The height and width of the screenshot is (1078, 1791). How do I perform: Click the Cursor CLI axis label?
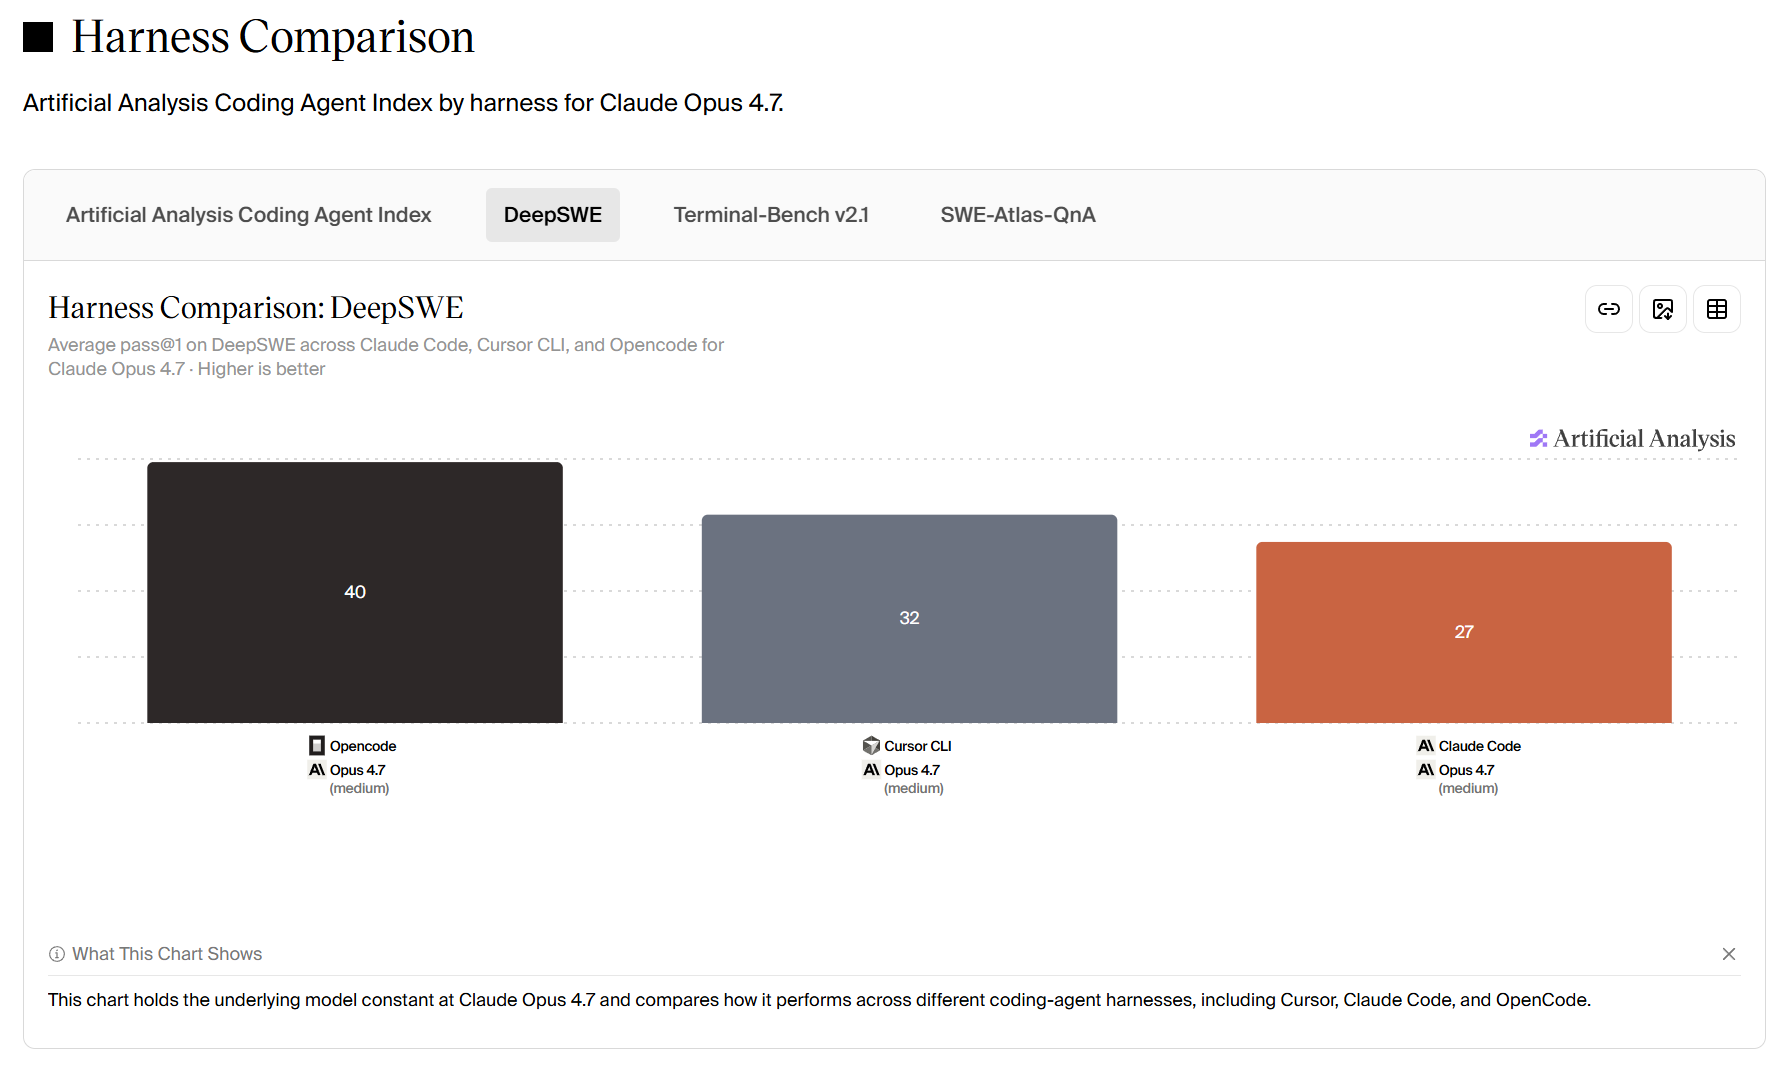[918, 746]
